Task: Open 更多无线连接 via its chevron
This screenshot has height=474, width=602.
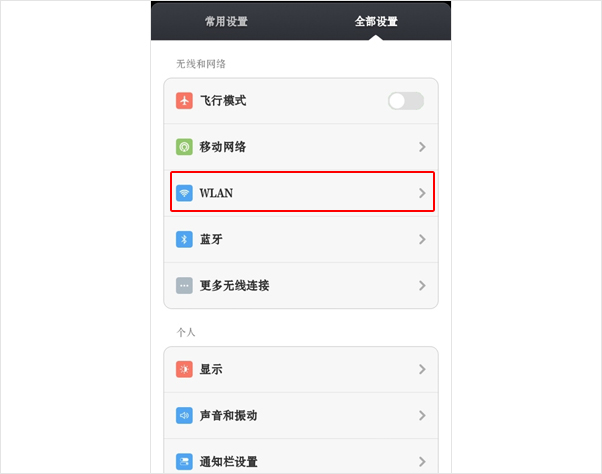Action: pos(422,286)
